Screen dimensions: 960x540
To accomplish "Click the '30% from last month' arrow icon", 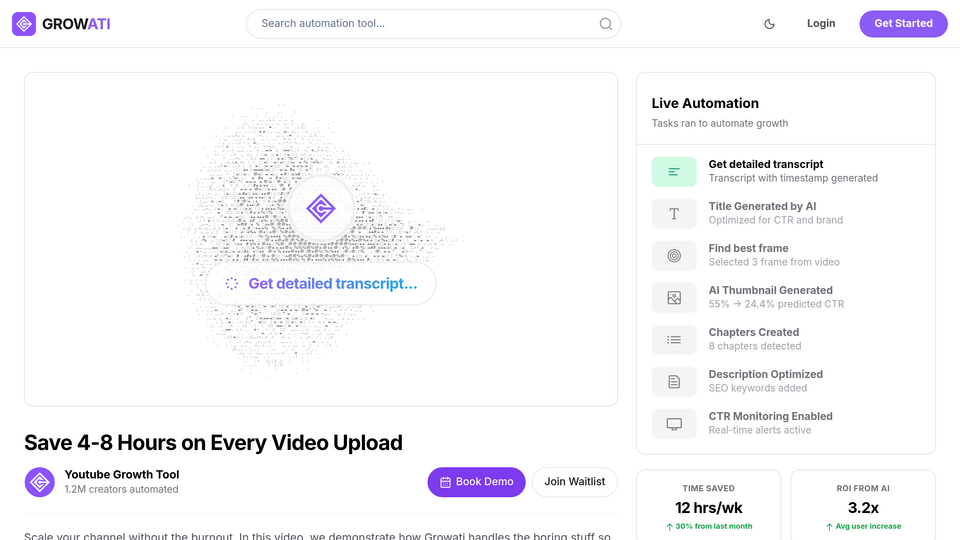I will (x=669, y=527).
